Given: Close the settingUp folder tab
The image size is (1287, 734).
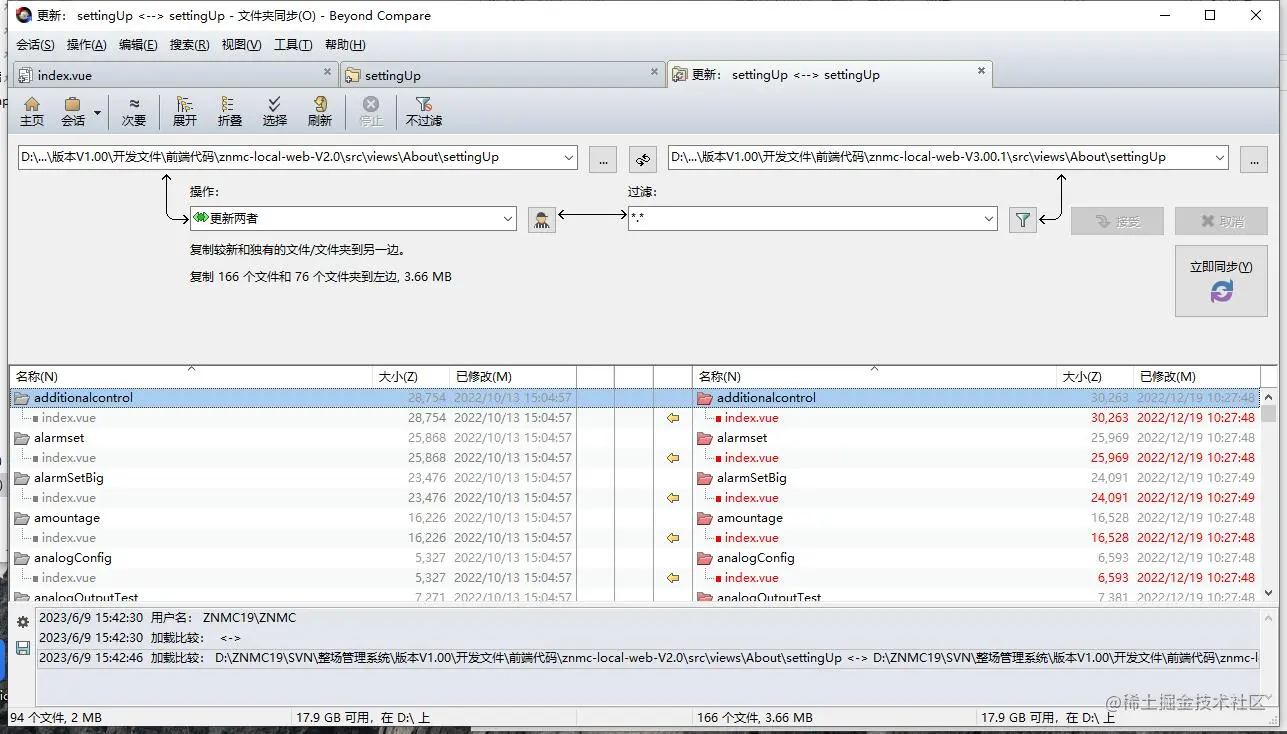Looking at the screenshot, I should 655,71.
